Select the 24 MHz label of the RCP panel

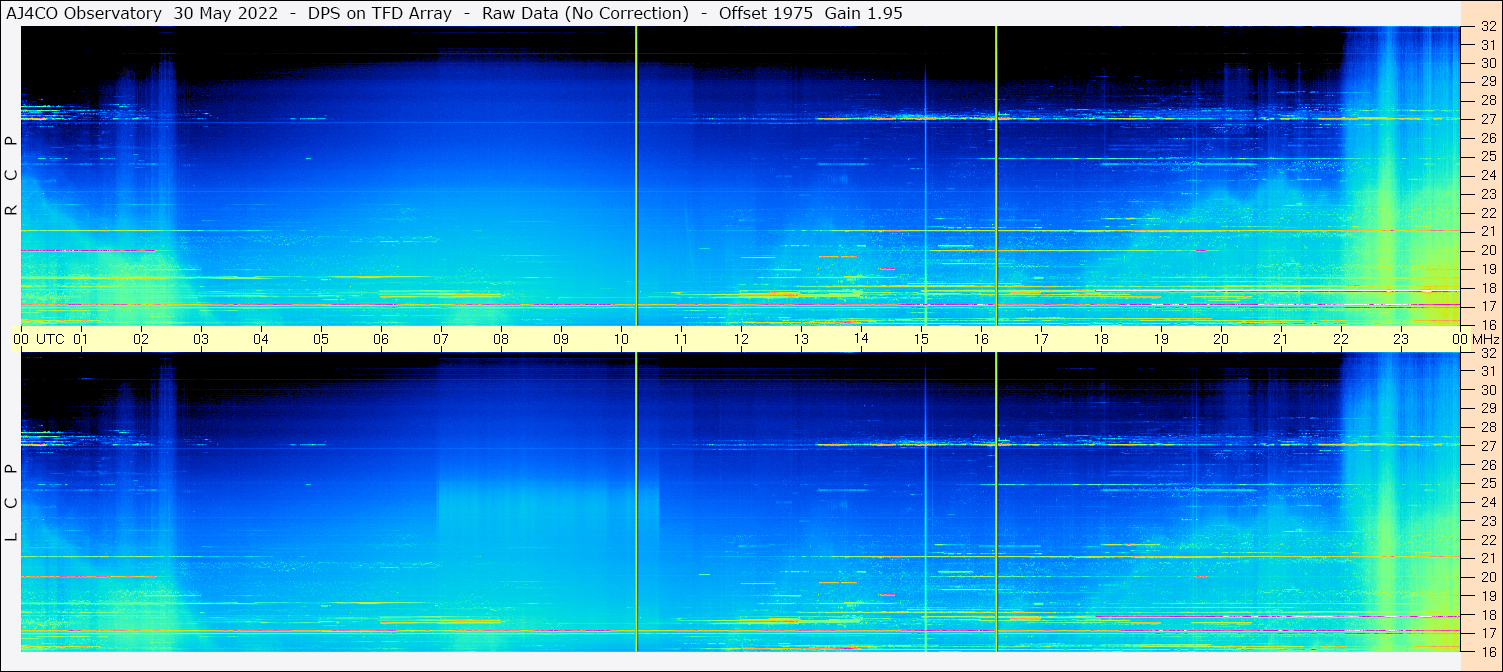pos(1487,175)
